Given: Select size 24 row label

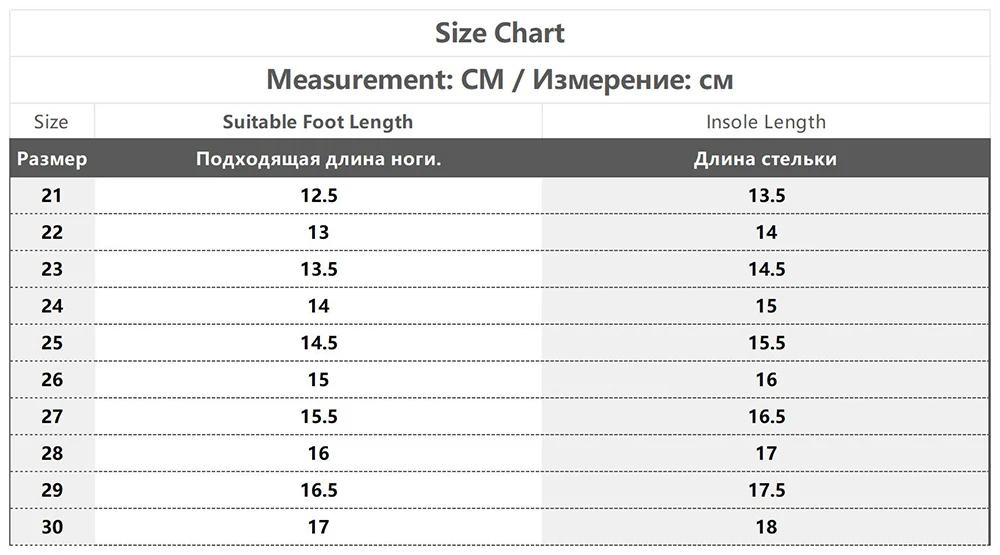Looking at the screenshot, I should [52, 306].
